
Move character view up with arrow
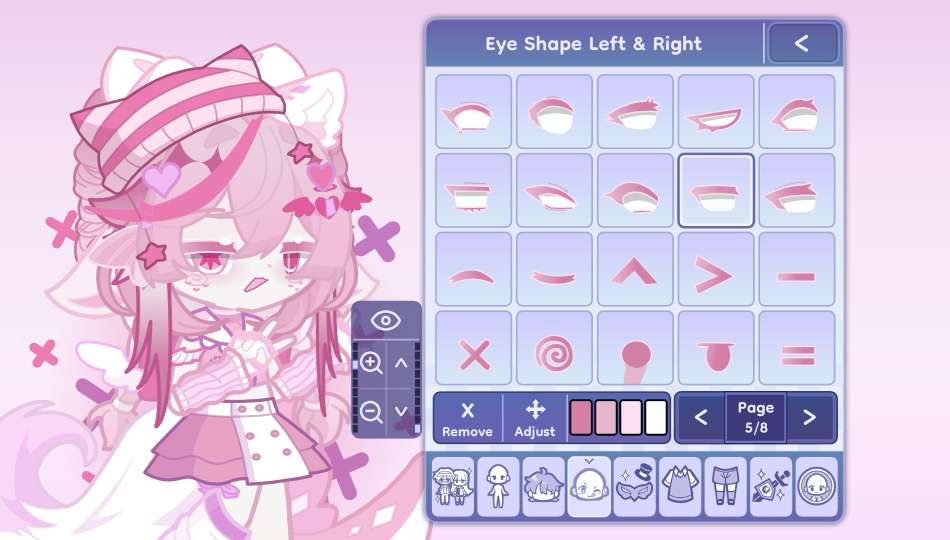click(x=401, y=363)
